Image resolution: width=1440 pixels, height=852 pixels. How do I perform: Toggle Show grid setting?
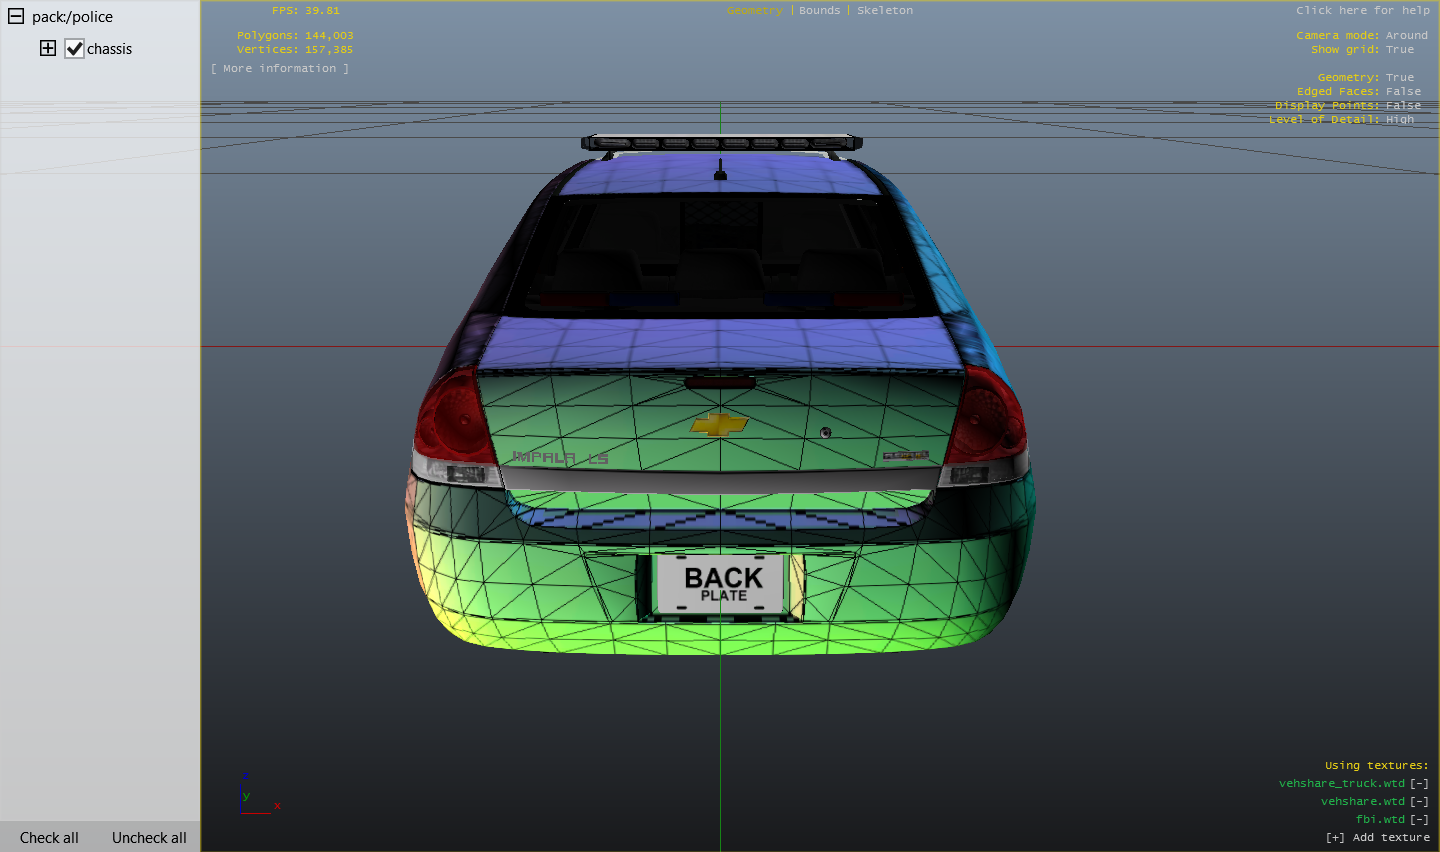pos(1399,50)
